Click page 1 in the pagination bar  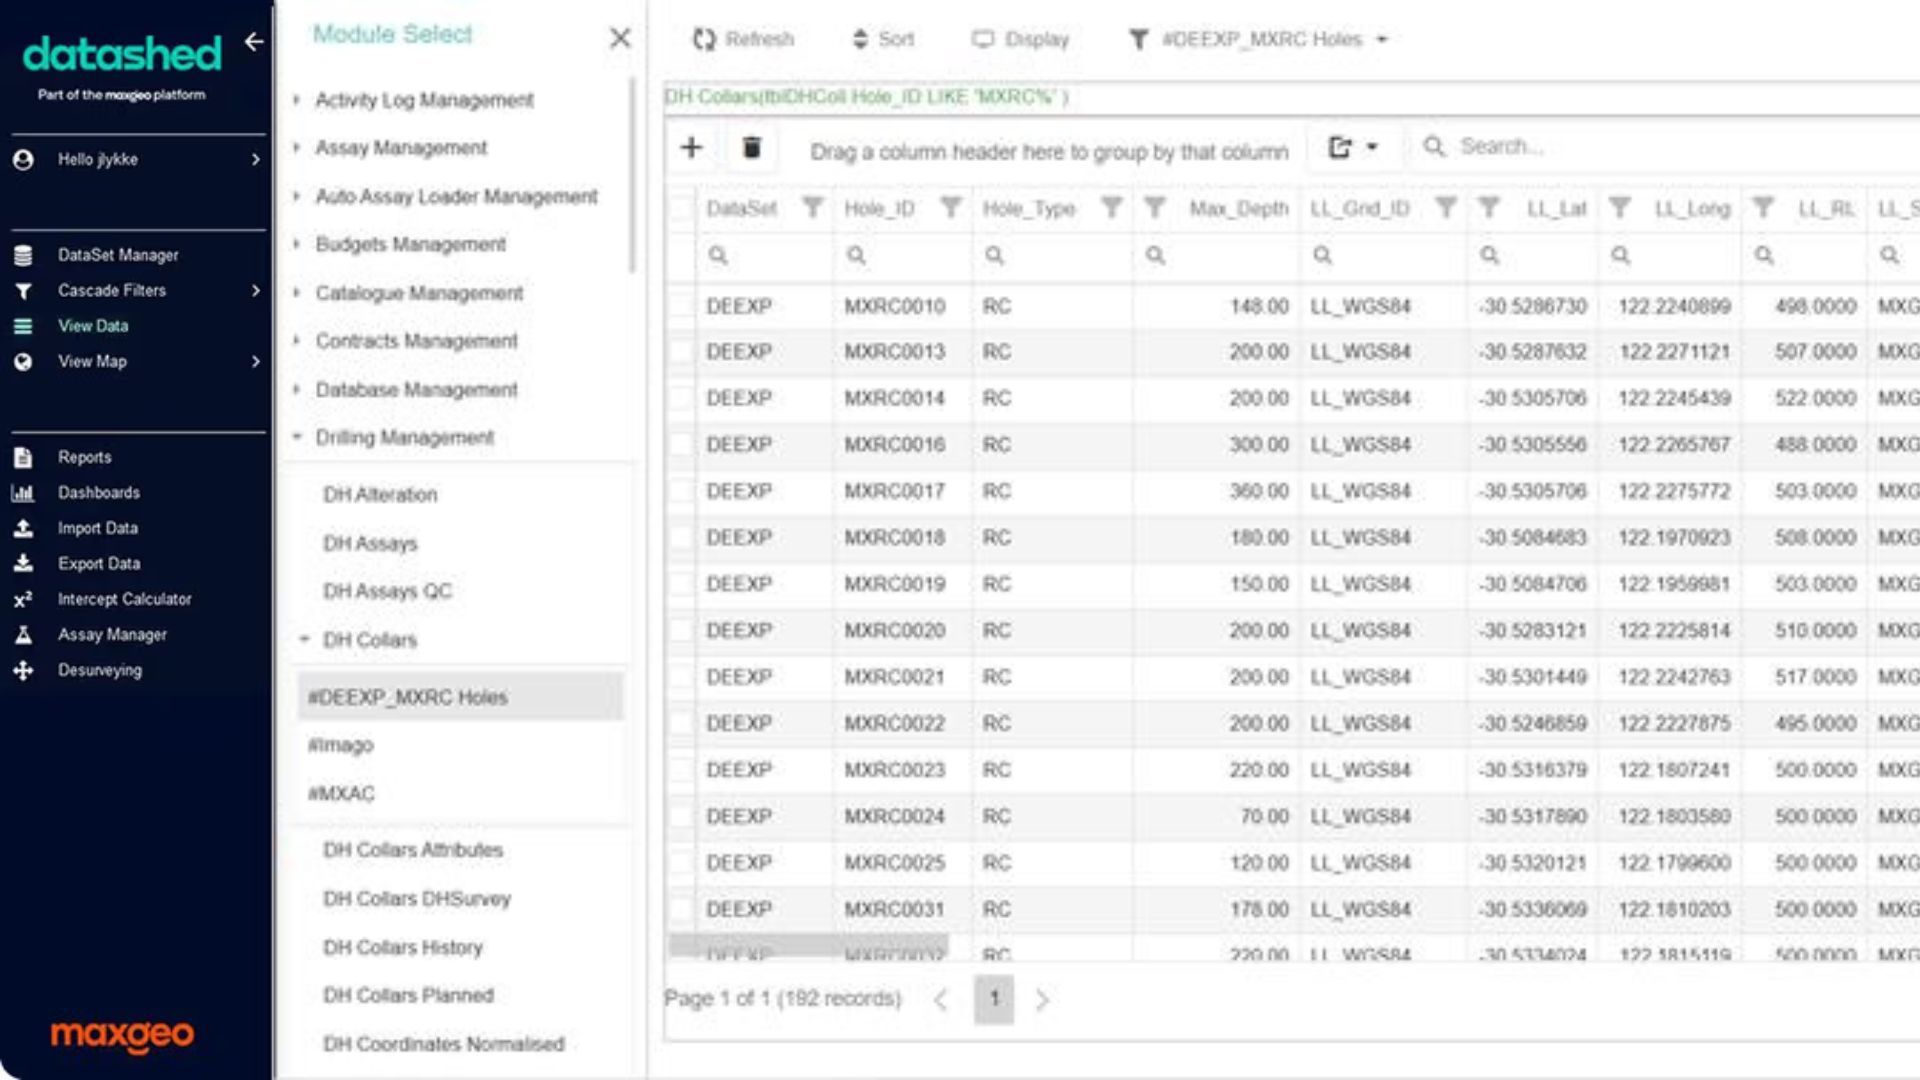pyautogui.click(x=993, y=998)
